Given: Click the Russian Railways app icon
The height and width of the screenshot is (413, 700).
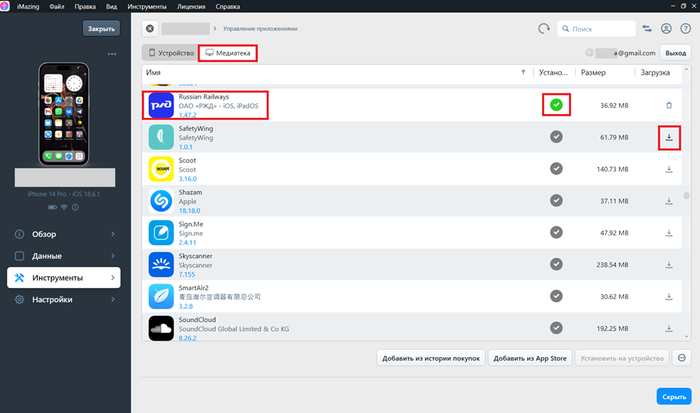Looking at the screenshot, I should tap(161, 105).
